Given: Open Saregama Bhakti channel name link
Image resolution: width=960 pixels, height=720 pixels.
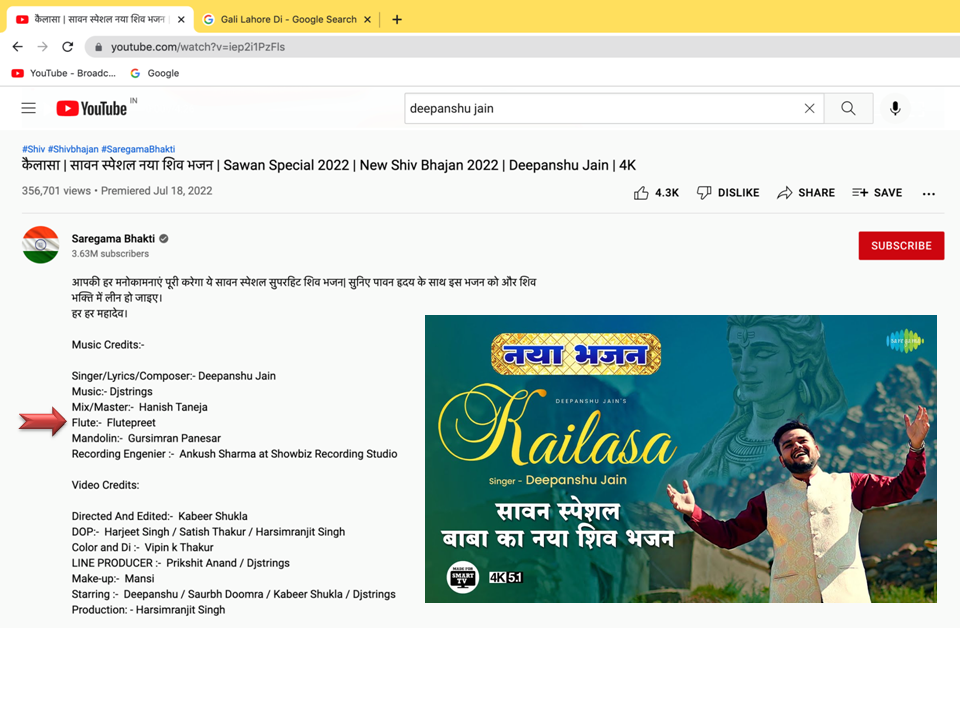Looking at the screenshot, I should pos(113,239).
